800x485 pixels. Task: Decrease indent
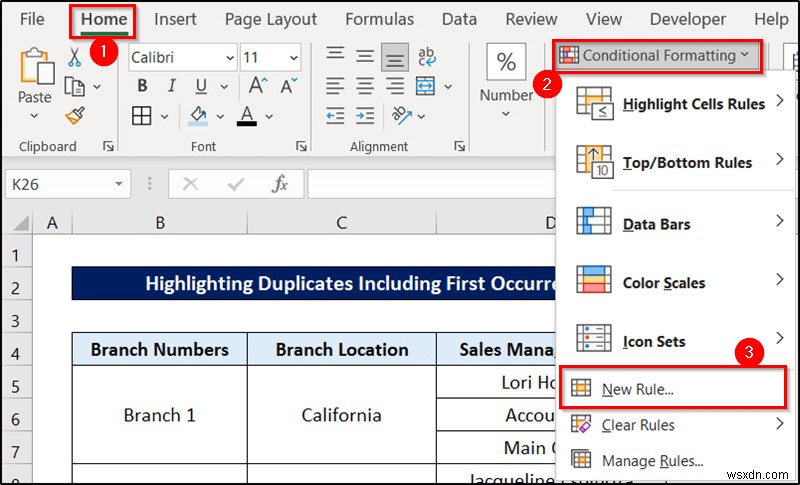[335, 116]
